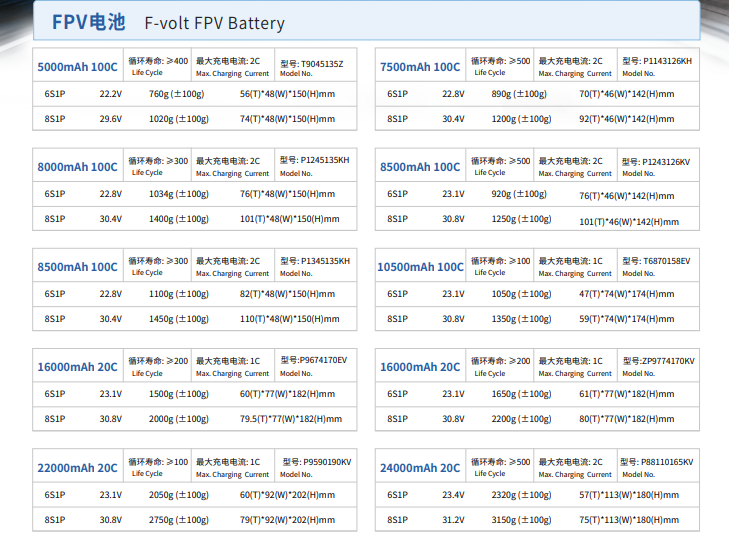The height and width of the screenshot is (536, 729).
Task: Click the 31.2V voltage value
Action: 453,520
